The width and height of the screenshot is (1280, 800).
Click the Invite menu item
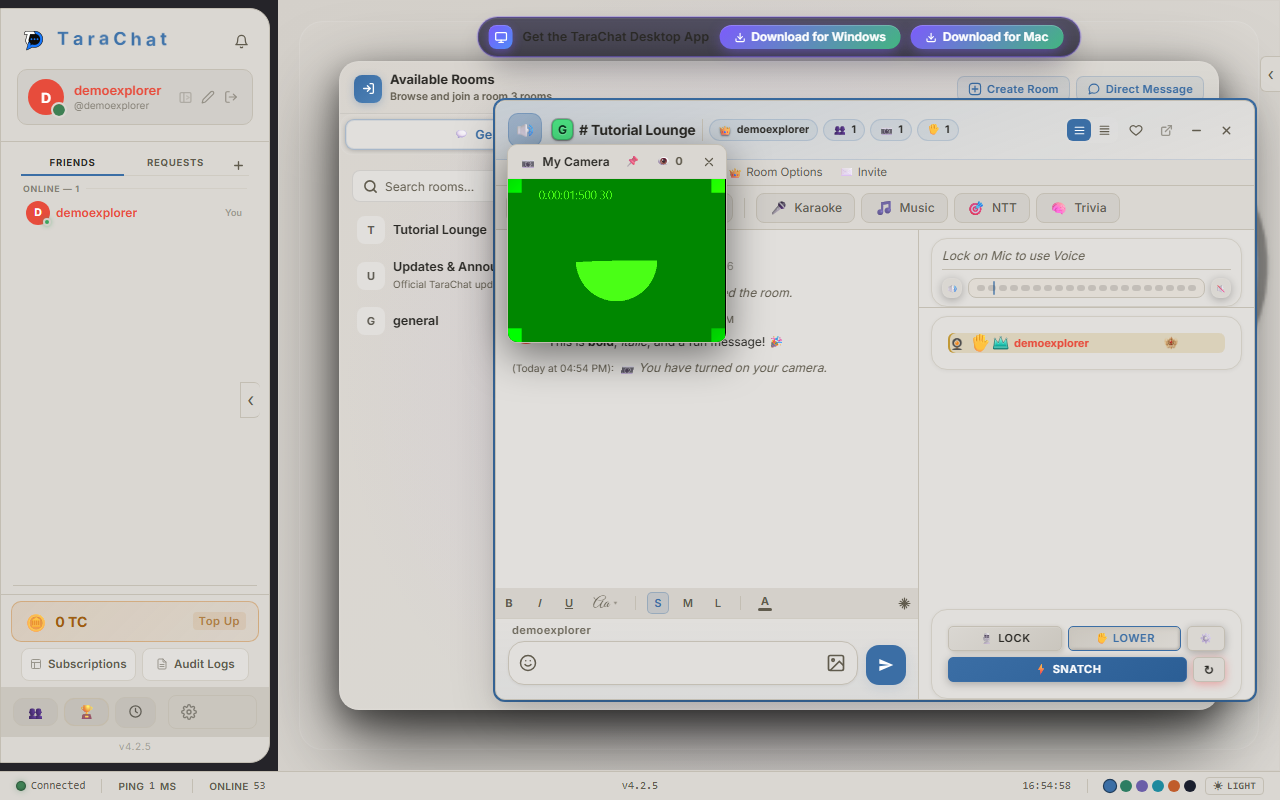(864, 172)
